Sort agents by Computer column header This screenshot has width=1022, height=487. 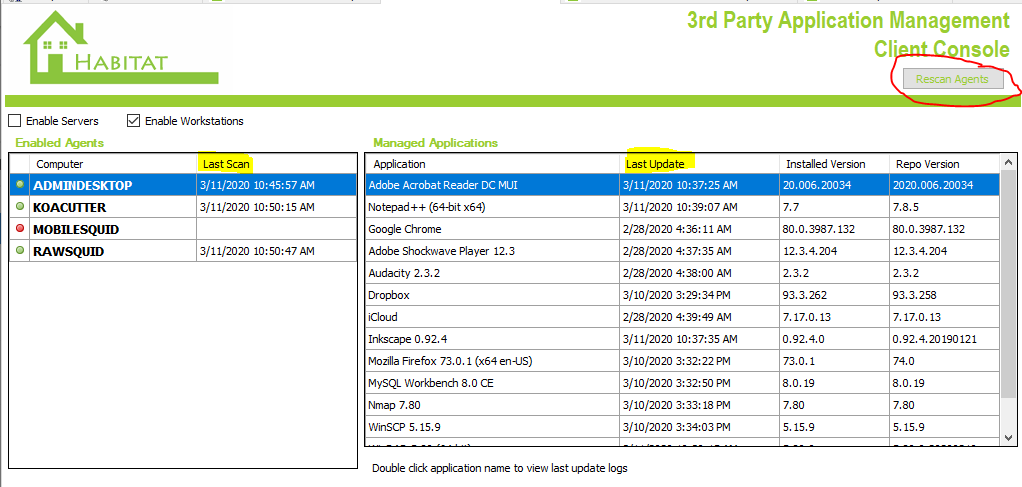[x=113, y=164]
